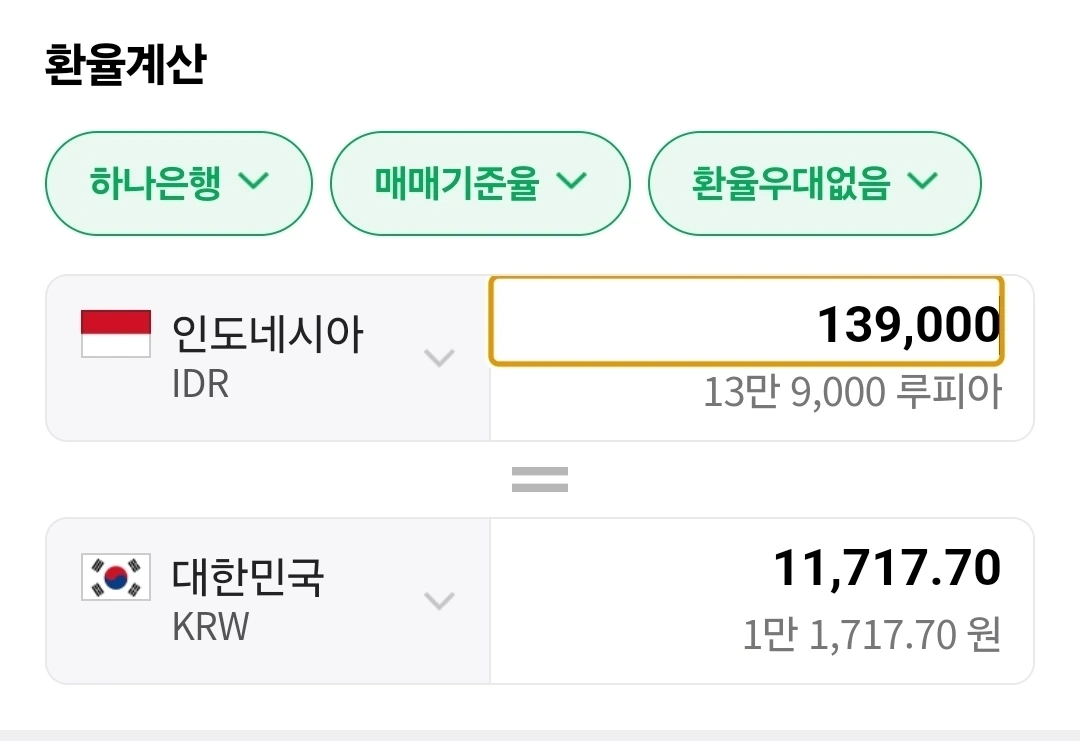
Task: Click the chevron next to 하나은행
Action: [x=253, y=180]
